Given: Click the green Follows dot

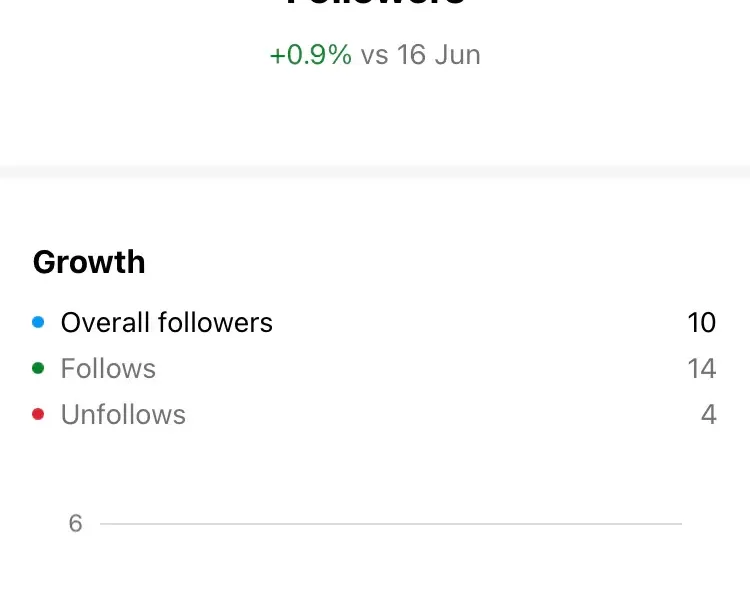Looking at the screenshot, I should (x=38, y=368).
